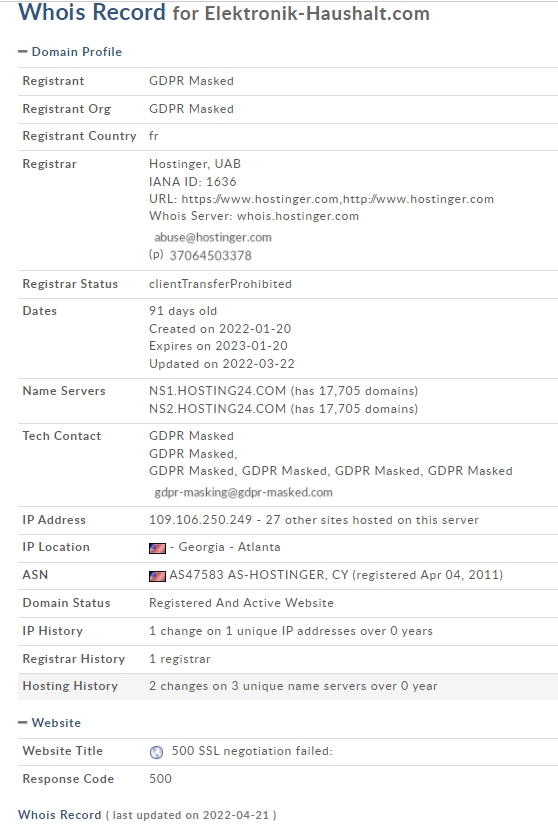Click 'Created on 2022-01-20'
558x828 pixels.
coord(220,328)
